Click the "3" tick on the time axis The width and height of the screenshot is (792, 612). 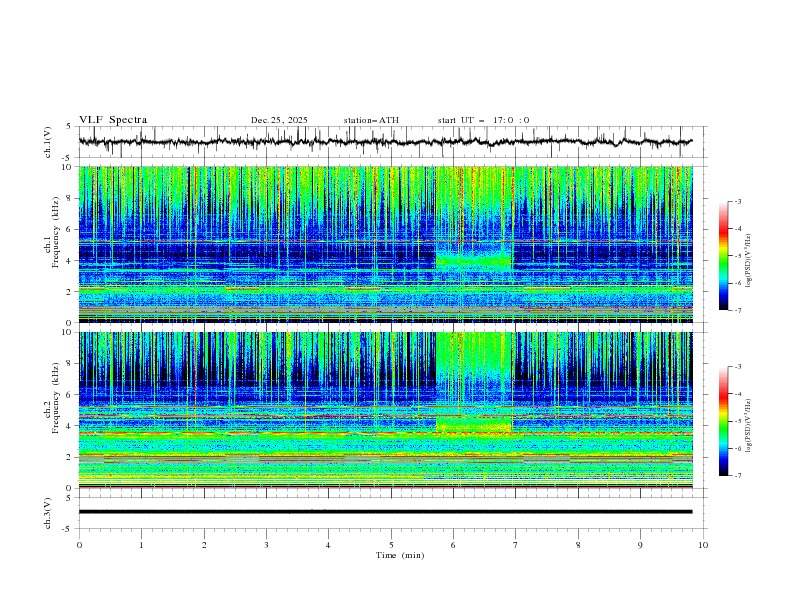[x=266, y=545]
